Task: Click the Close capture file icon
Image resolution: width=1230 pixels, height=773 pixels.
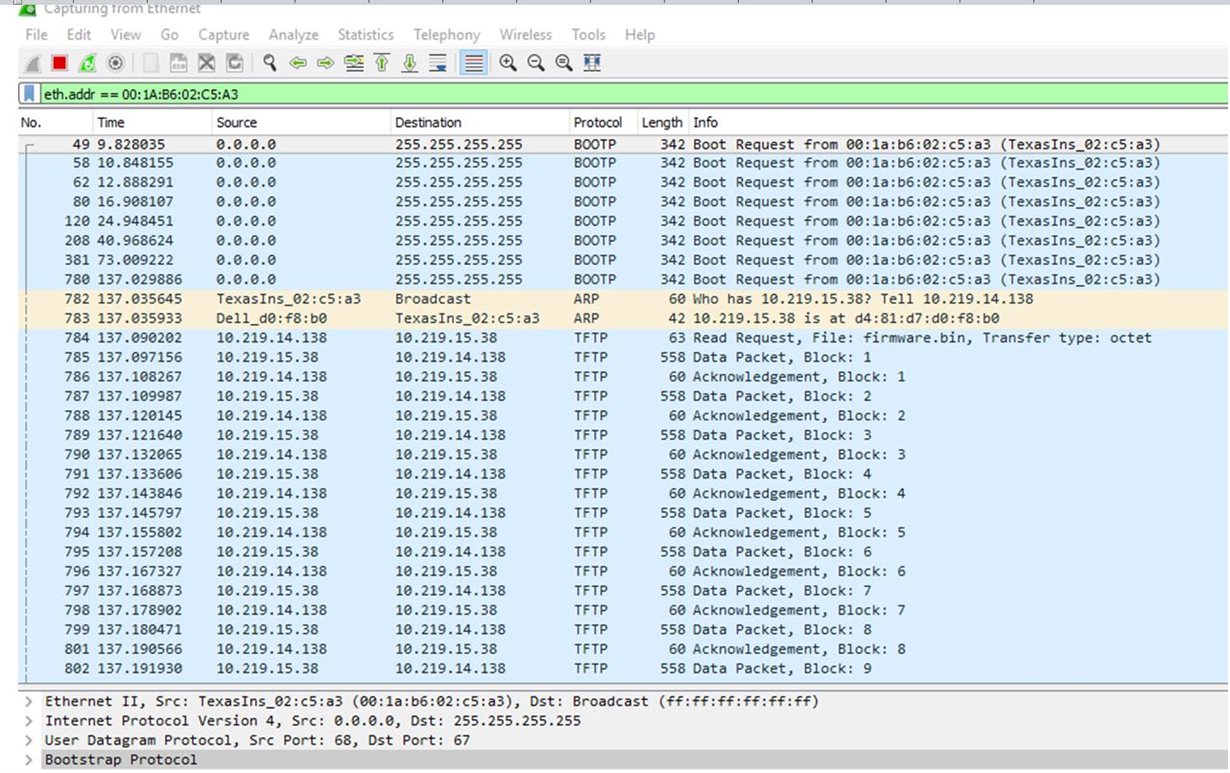Action: click(207, 63)
